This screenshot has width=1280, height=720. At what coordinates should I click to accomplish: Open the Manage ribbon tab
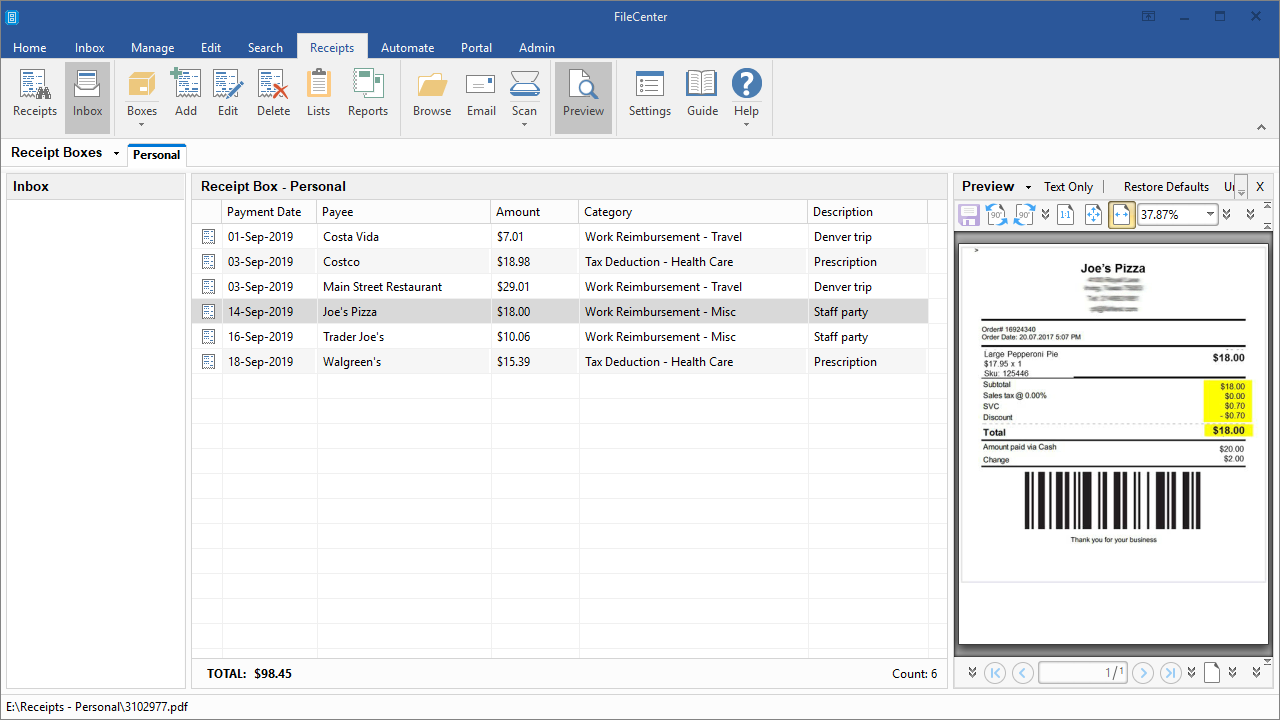coord(152,47)
